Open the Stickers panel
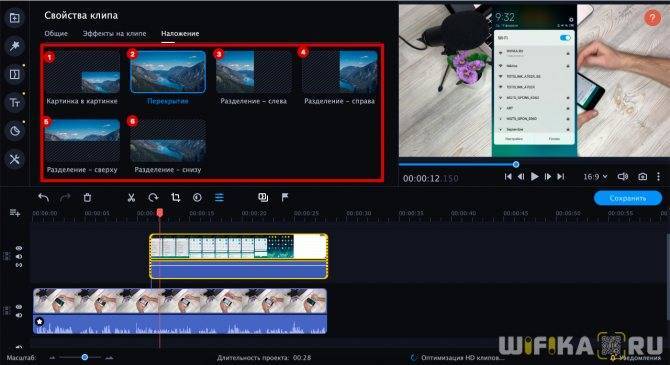 (x=15, y=131)
